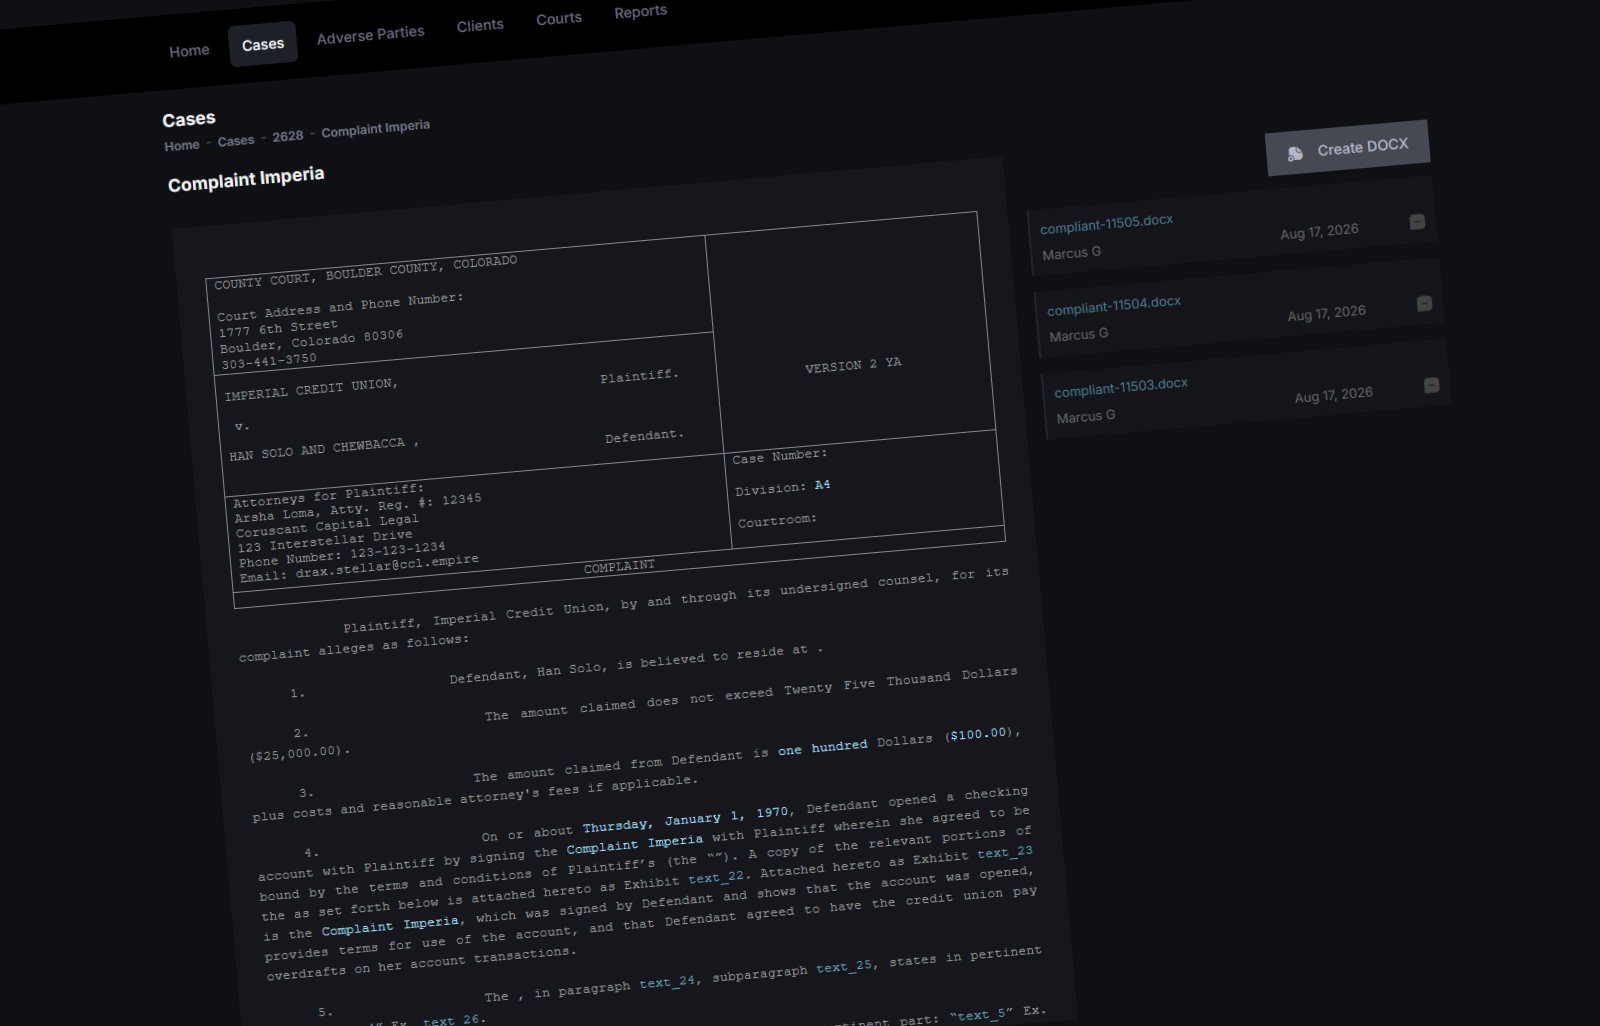This screenshot has height=1026, width=1600.
Task: Click the 'Attorneys for Plaintiff:' label
Action: click(x=328, y=495)
